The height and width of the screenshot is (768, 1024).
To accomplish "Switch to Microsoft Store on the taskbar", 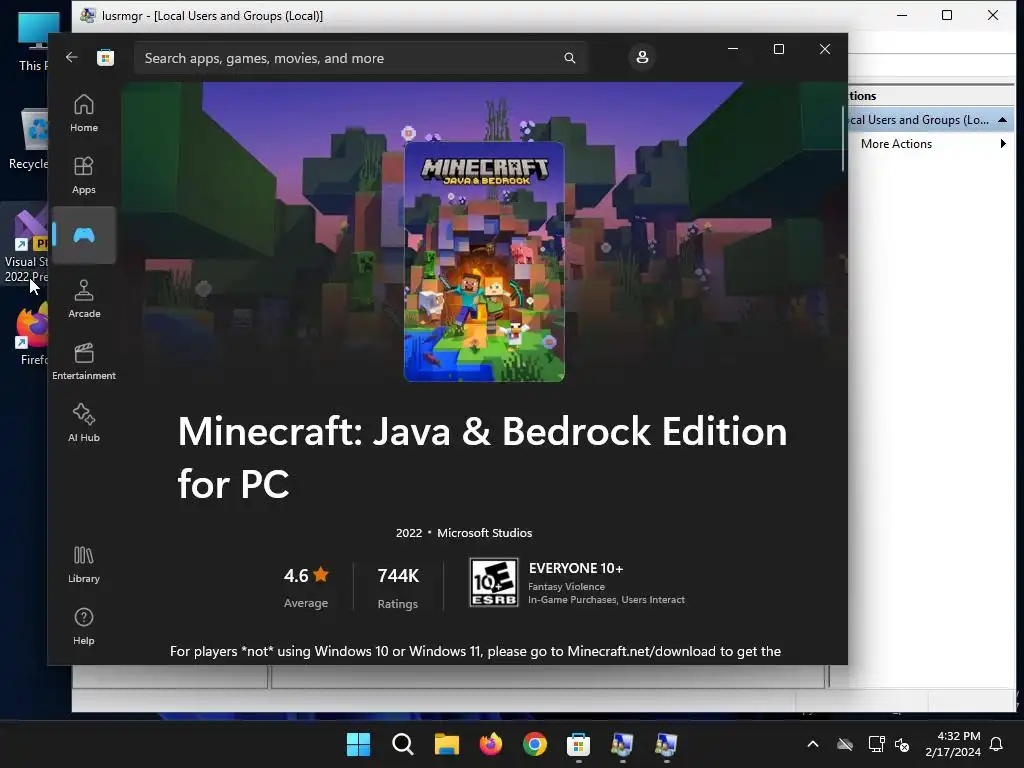I will [x=579, y=744].
